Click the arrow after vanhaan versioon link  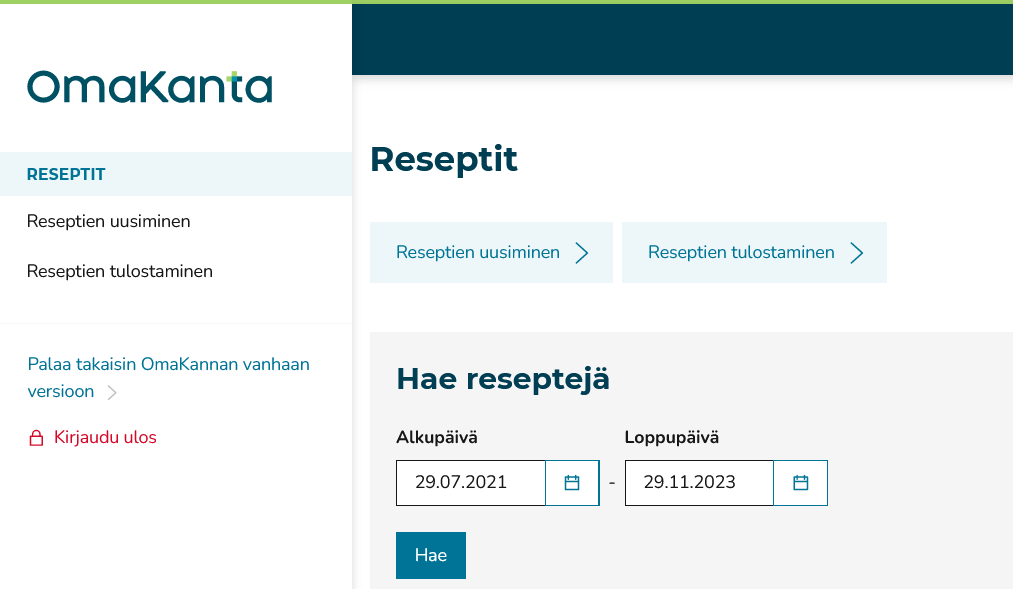(110, 392)
